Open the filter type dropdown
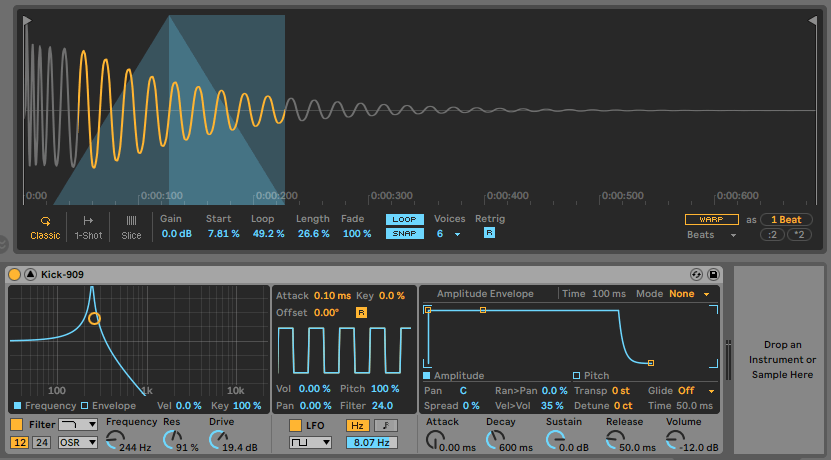The width and height of the screenshot is (831, 460). coord(78,424)
